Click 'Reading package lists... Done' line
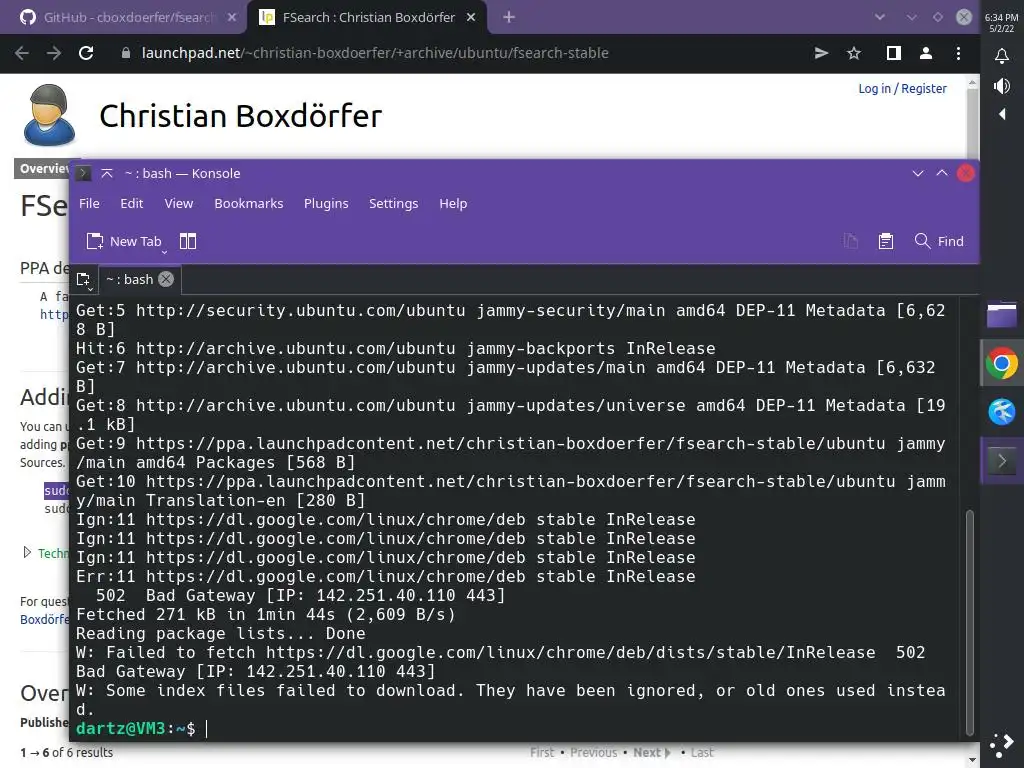Viewport: 1024px width, 768px height. click(x=221, y=633)
